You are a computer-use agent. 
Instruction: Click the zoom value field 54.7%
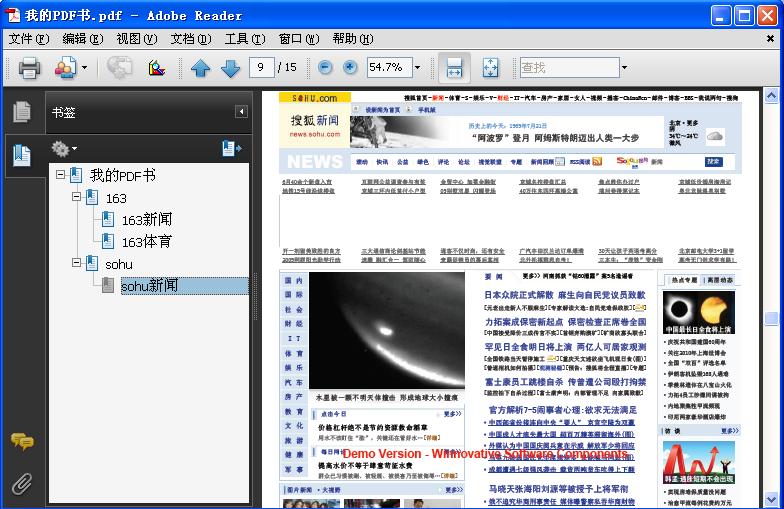click(x=389, y=67)
